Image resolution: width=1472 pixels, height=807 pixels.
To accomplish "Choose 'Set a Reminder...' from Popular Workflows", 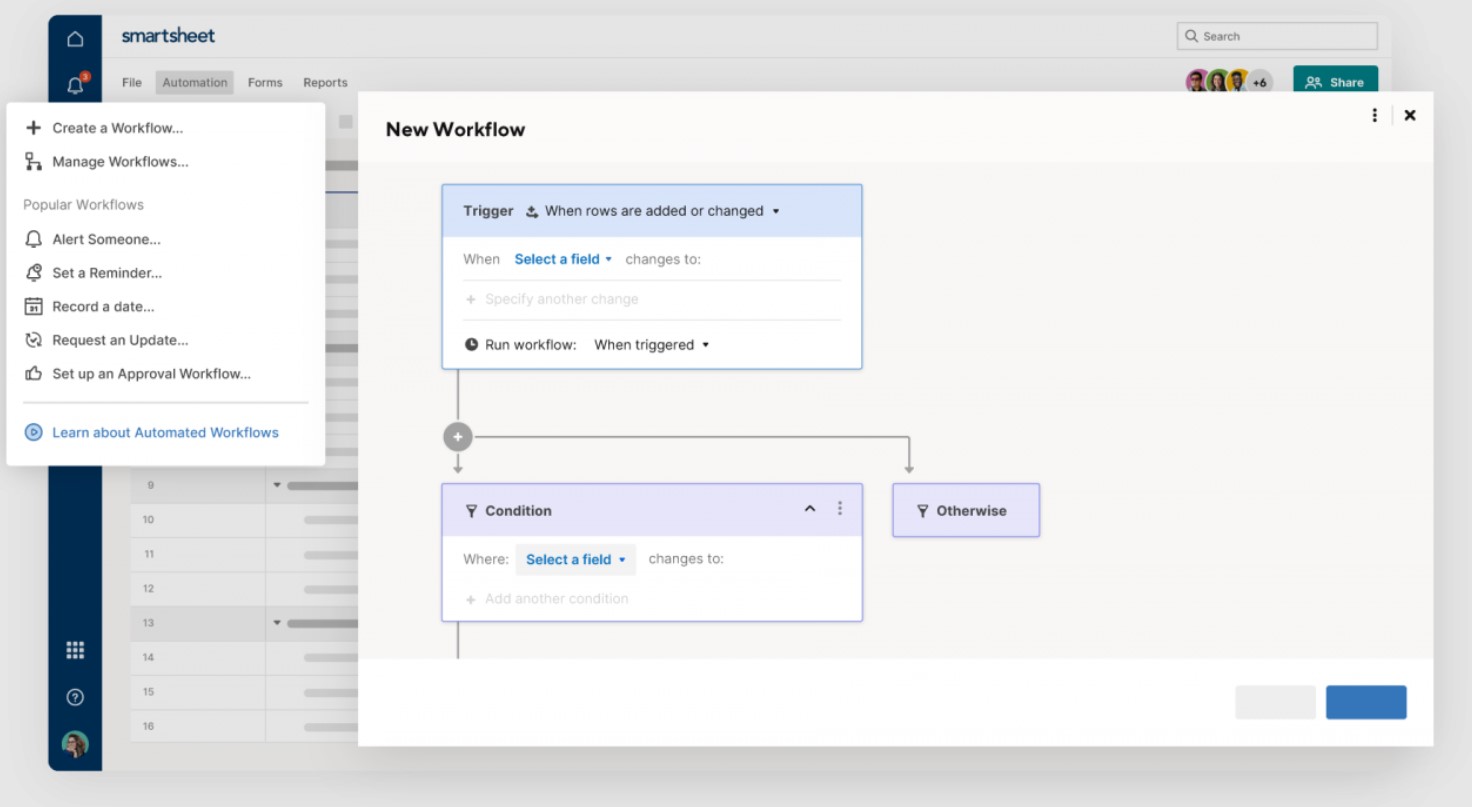I will [107, 273].
